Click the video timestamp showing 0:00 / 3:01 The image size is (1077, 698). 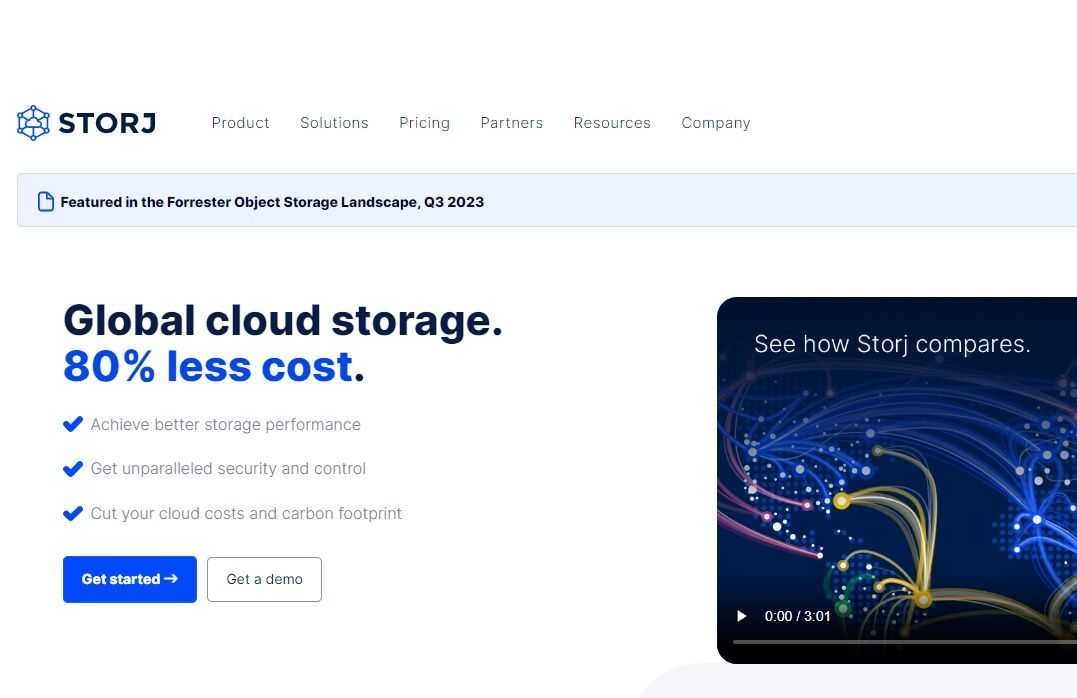coord(797,616)
